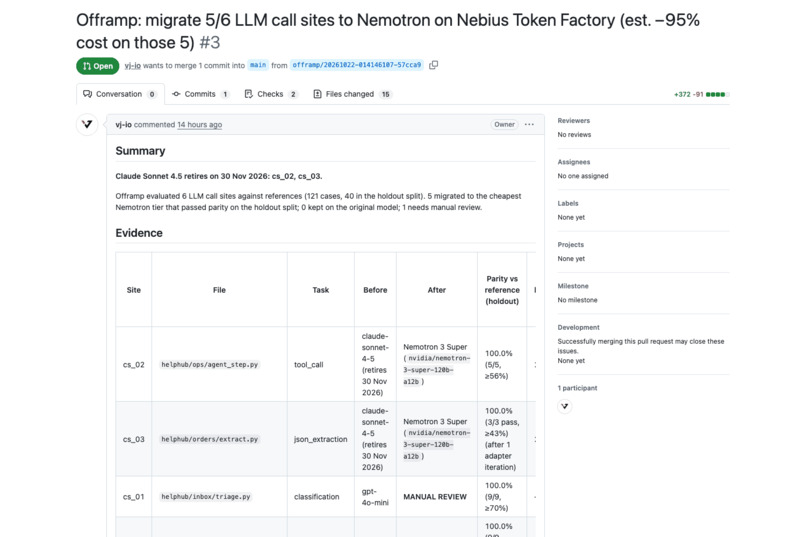
Task: Click the participant avatar in the sidebar
Action: pyautogui.click(x=564, y=406)
